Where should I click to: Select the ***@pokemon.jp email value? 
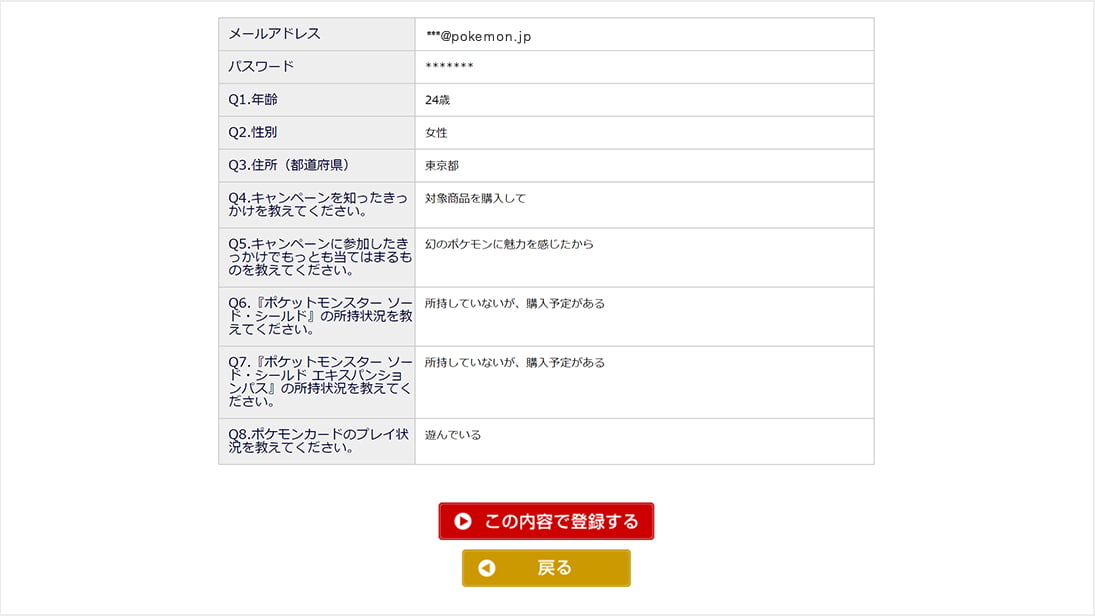coord(478,36)
